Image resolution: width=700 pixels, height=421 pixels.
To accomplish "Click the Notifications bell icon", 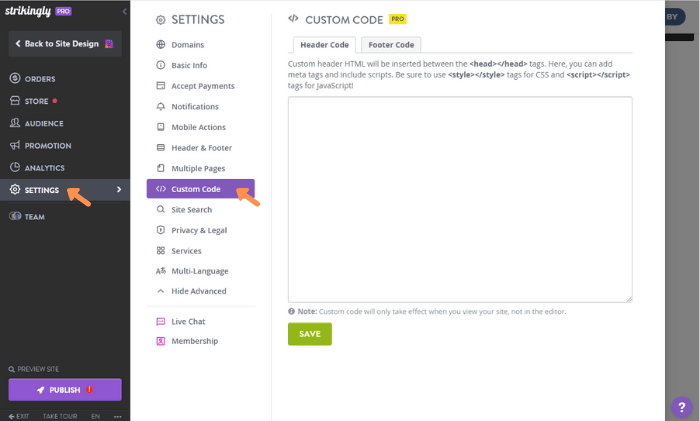I will point(161,106).
